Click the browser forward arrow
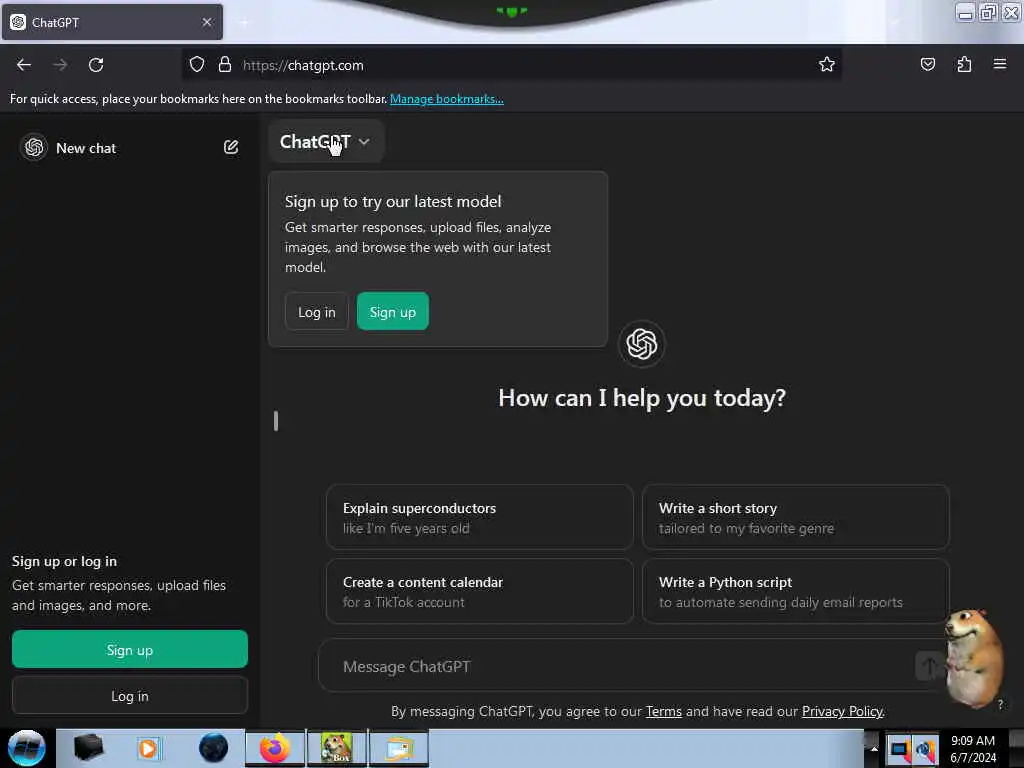Screen dimensions: 1024x768 60,65
